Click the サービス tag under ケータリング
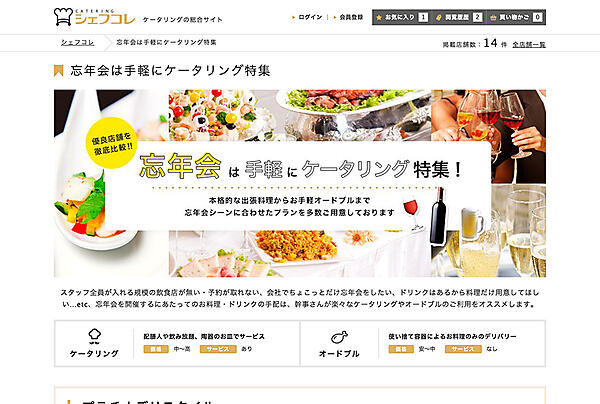The image size is (600, 404). (218, 349)
